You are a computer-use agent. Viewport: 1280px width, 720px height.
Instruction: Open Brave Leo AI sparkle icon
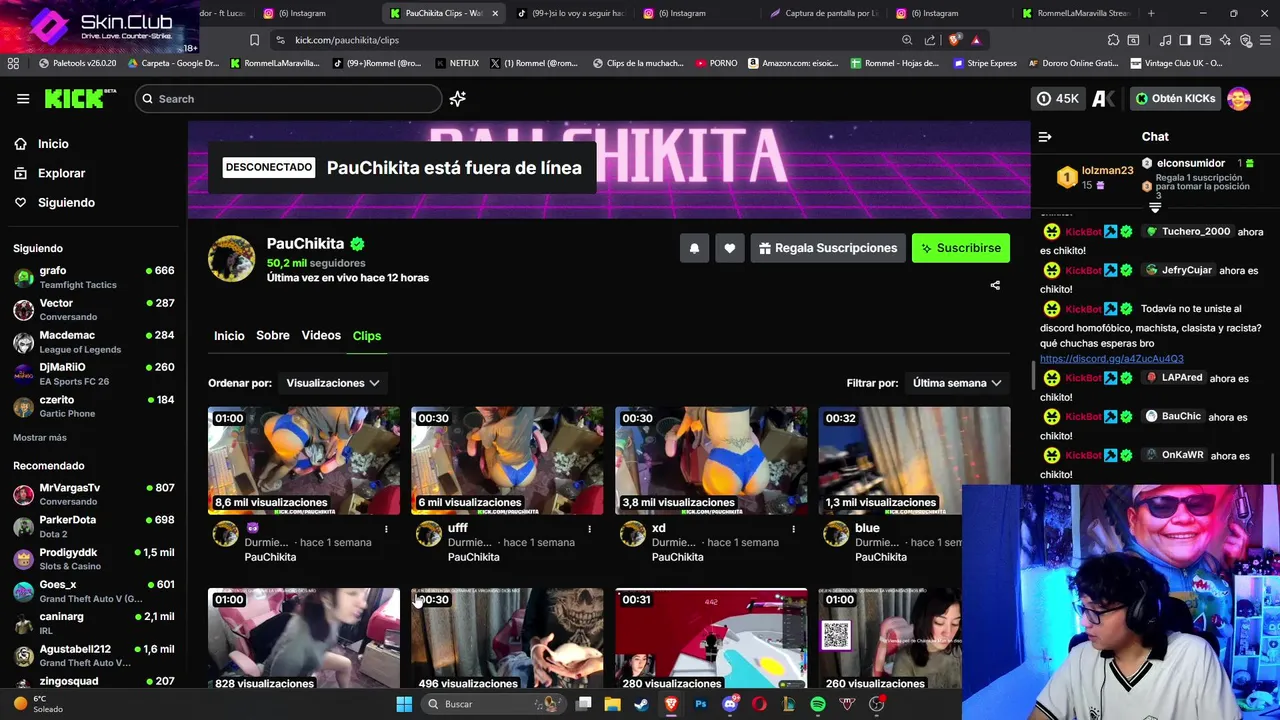click(x=1225, y=40)
